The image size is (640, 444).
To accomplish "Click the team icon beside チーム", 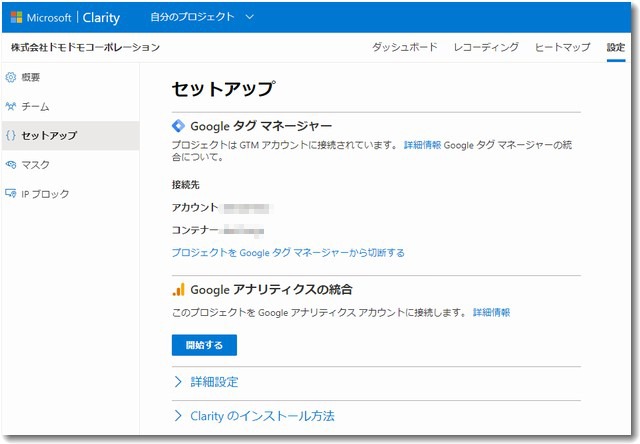I will pyautogui.click(x=11, y=107).
